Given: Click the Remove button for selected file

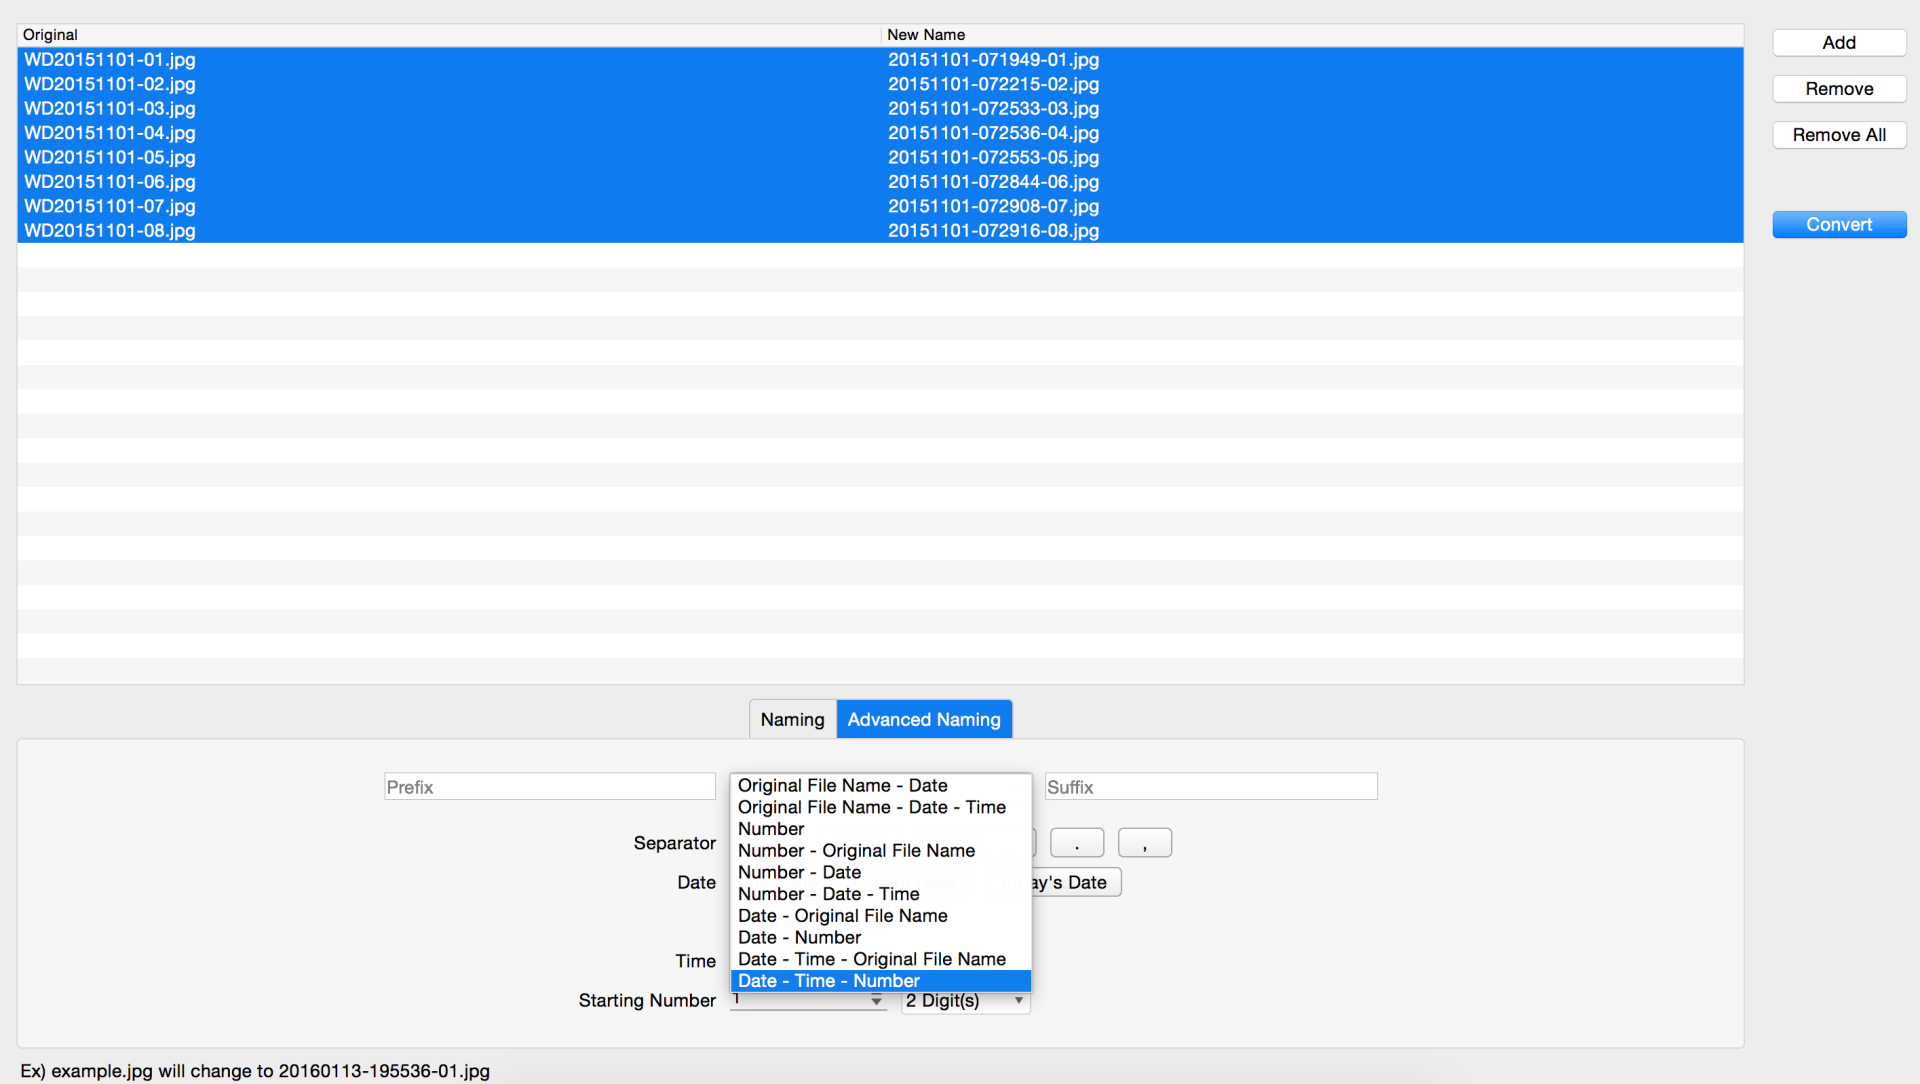Looking at the screenshot, I should (1838, 88).
